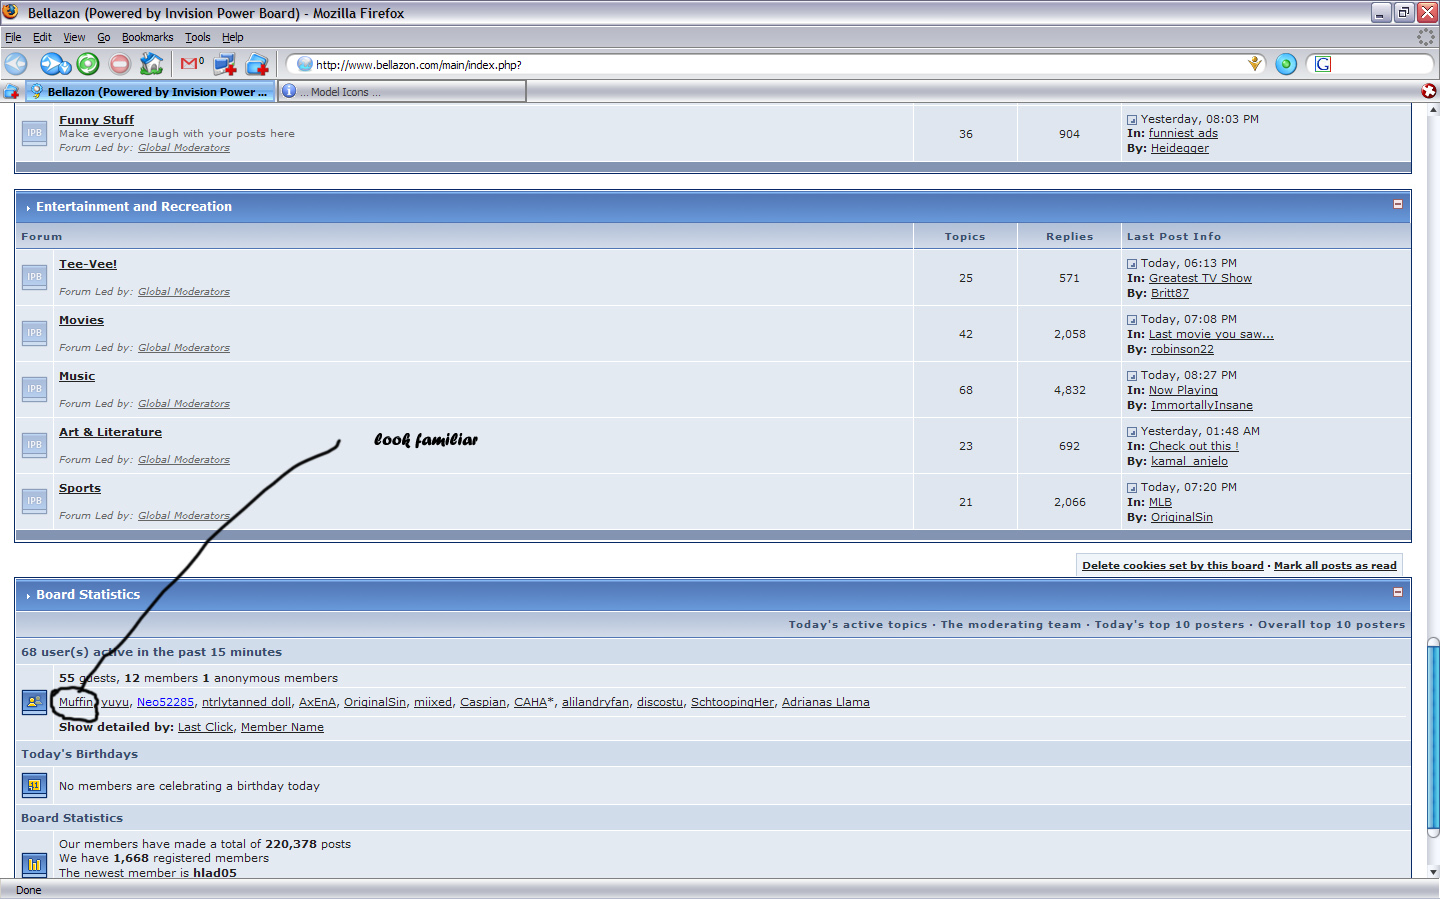Click the green Reload page icon
The width and height of the screenshot is (1440, 900).
88,64
